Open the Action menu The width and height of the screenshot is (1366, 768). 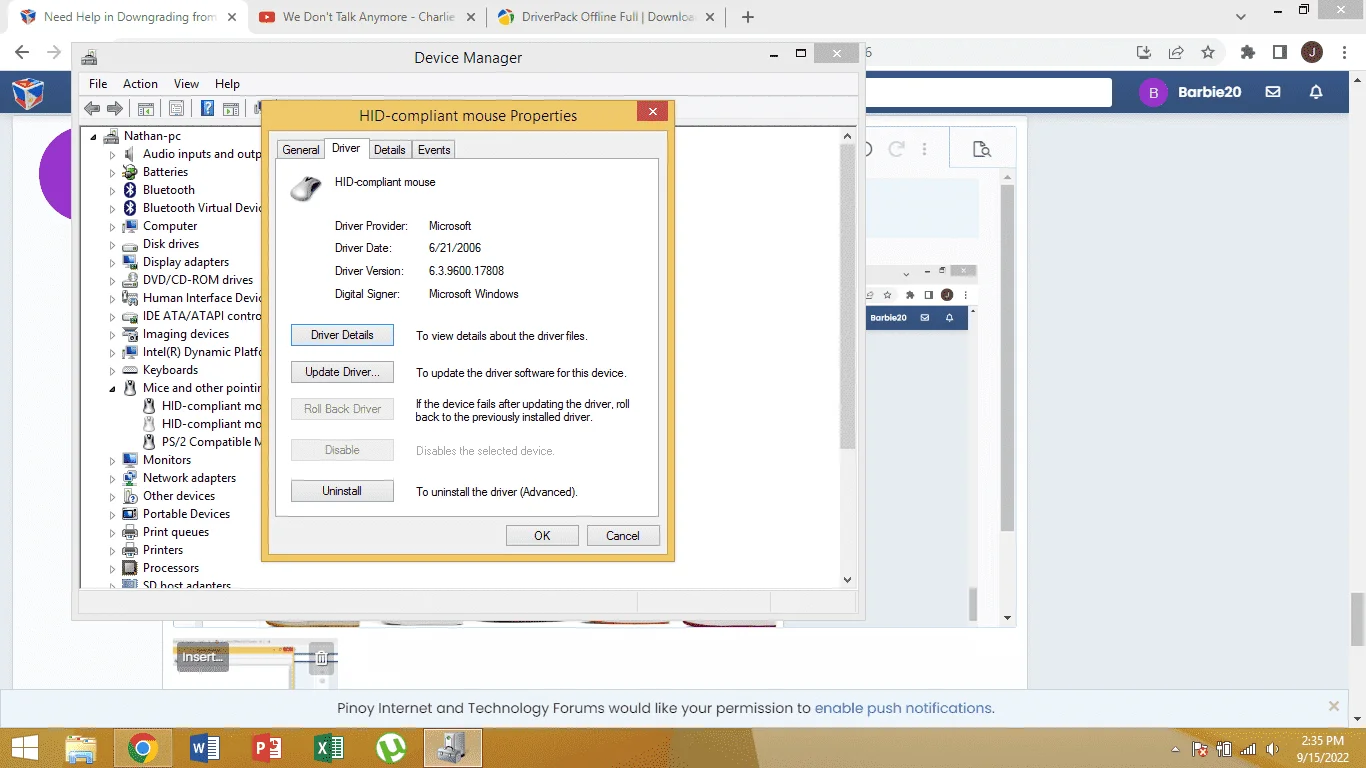coord(140,84)
